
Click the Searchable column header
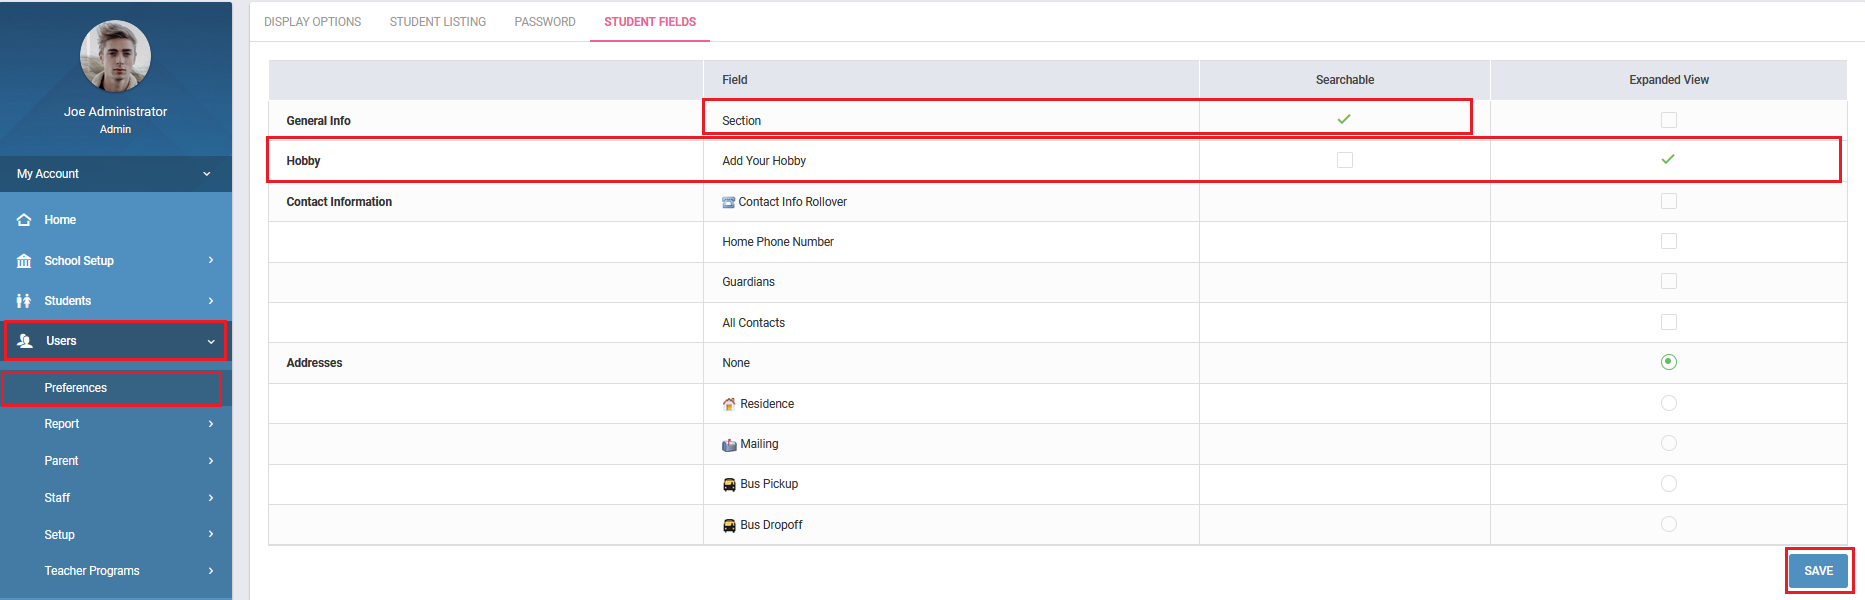point(1345,80)
